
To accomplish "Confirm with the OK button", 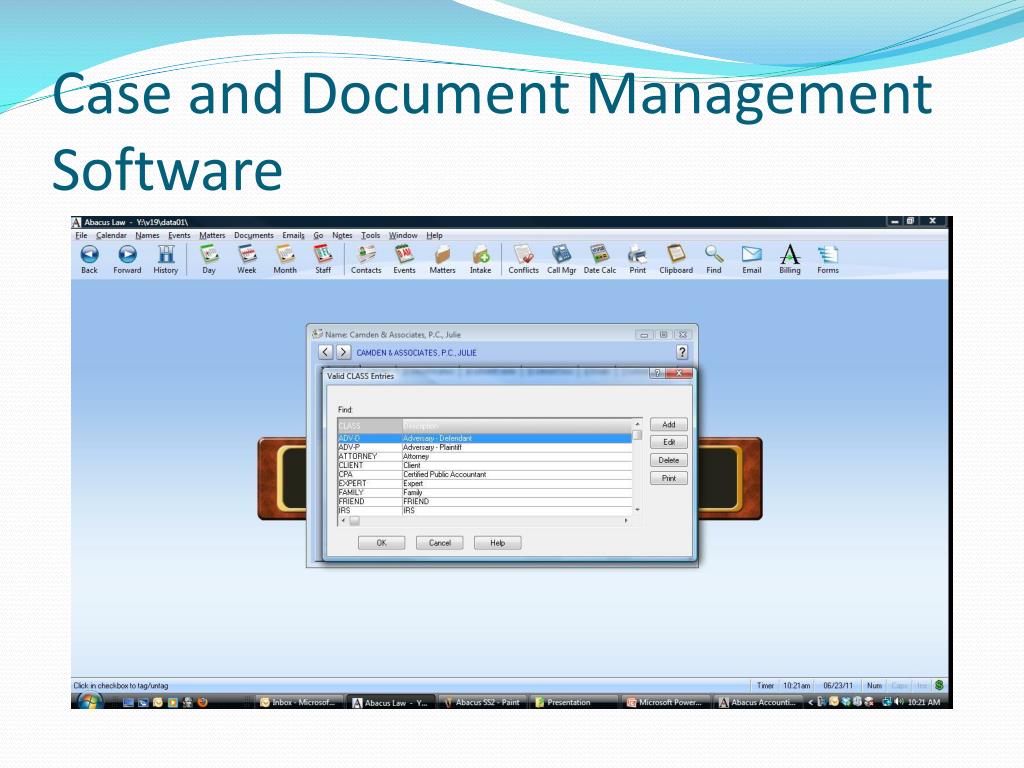I will (381, 543).
